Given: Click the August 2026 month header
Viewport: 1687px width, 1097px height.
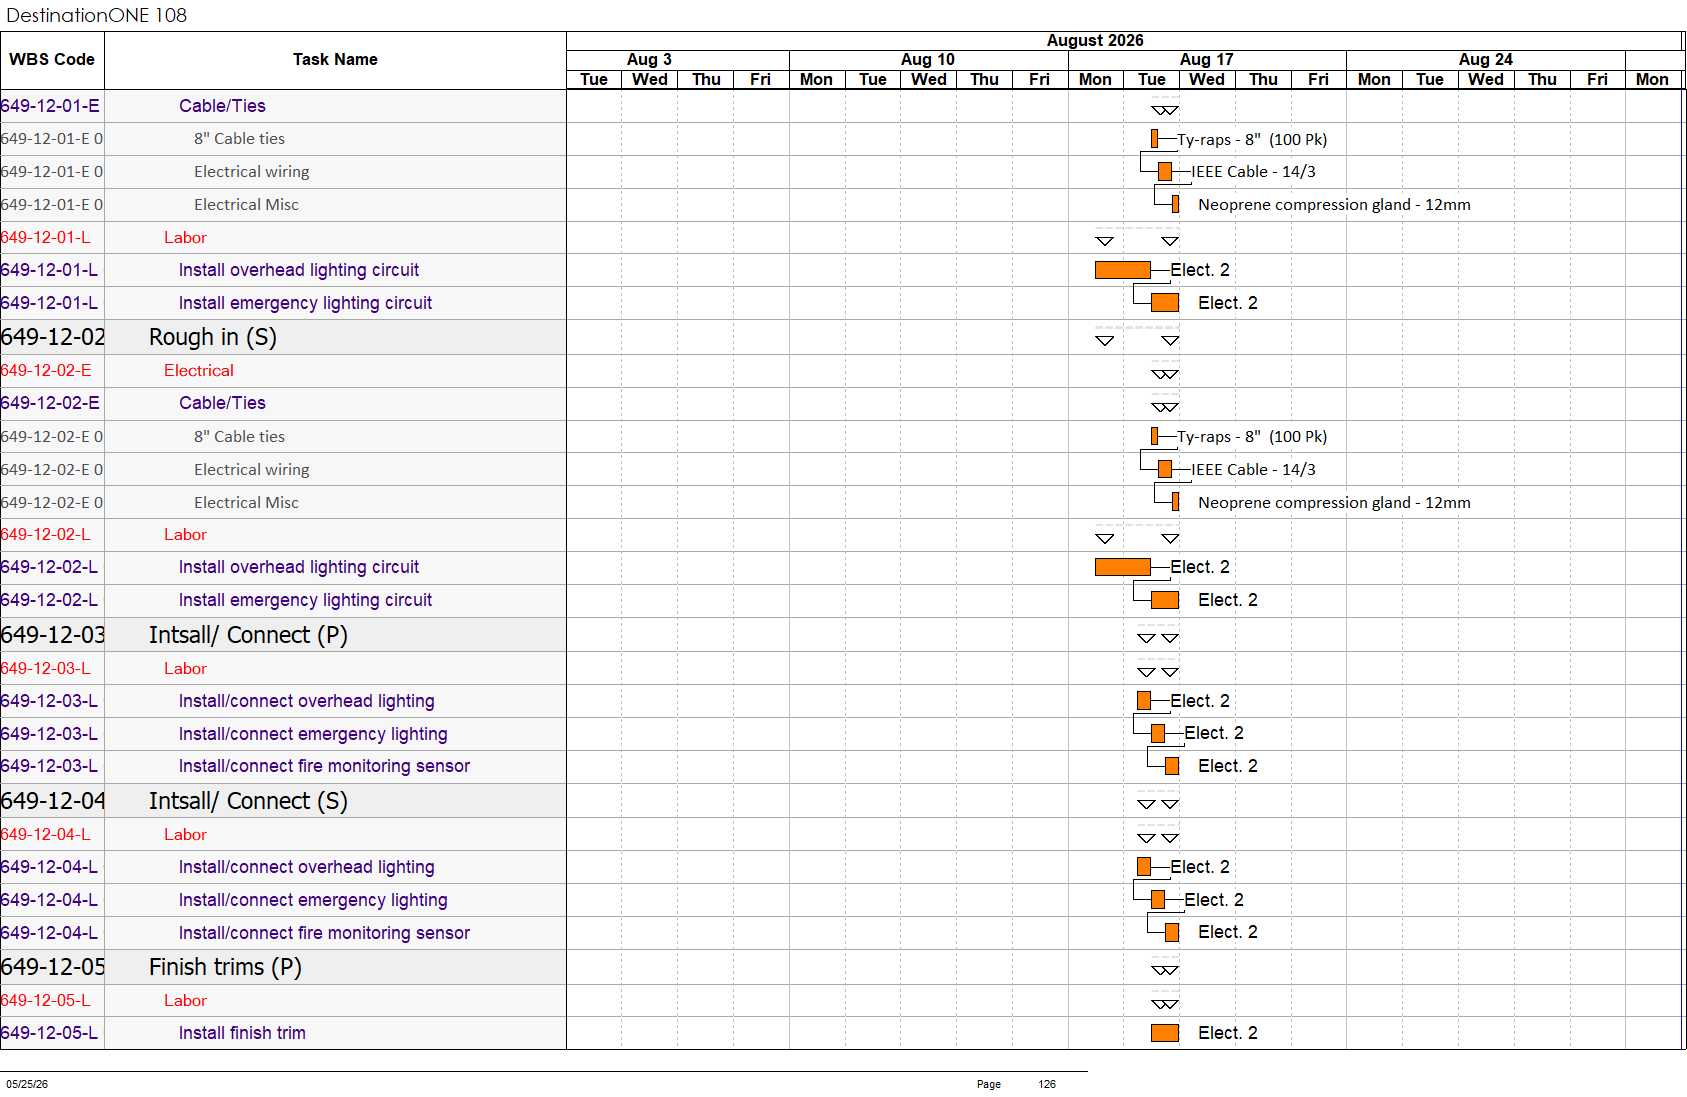Looking at the screenshot, I should click(x=1095, y=41).
